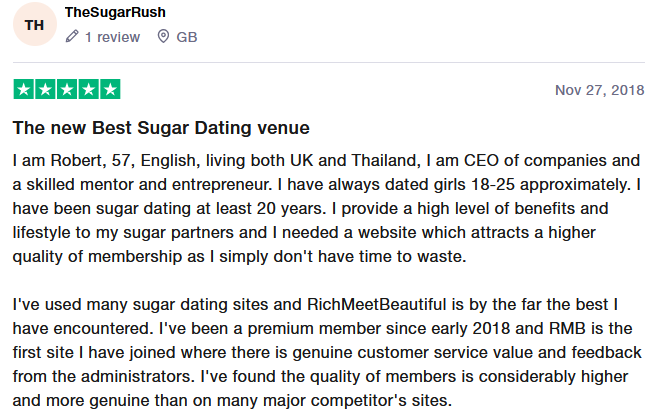
Task: Click the first green rating star
Action: [x=24, y=89]
